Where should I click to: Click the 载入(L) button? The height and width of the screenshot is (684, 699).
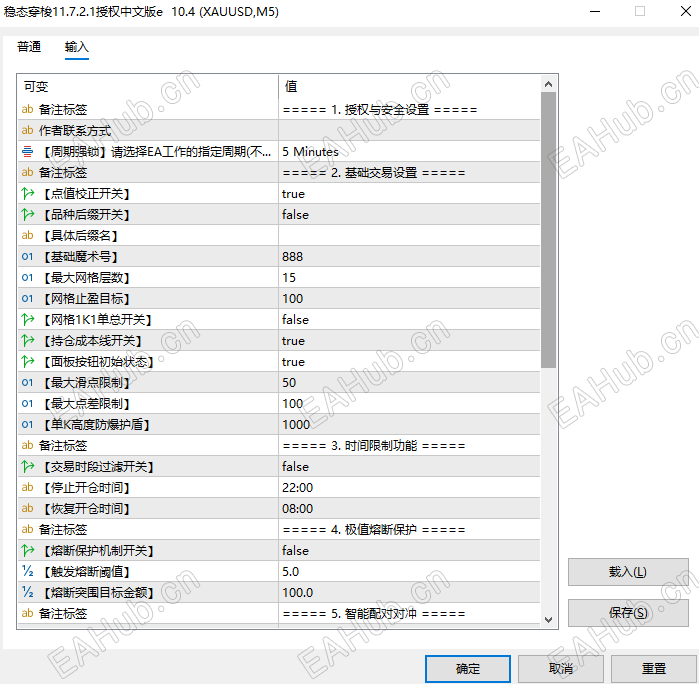pyautogui.click(x=628, y=572)
